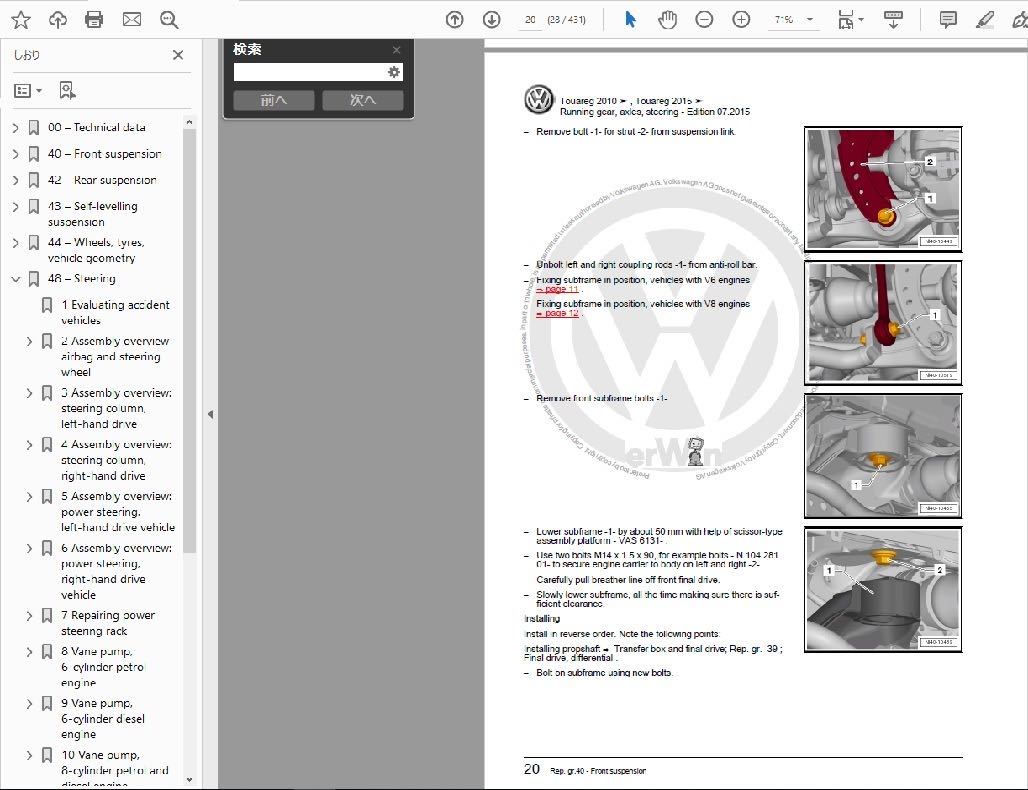Open 4 Assembly overview steering column right-hand
This screenshot has width=1028, height=790.
(x=117, y=460)
